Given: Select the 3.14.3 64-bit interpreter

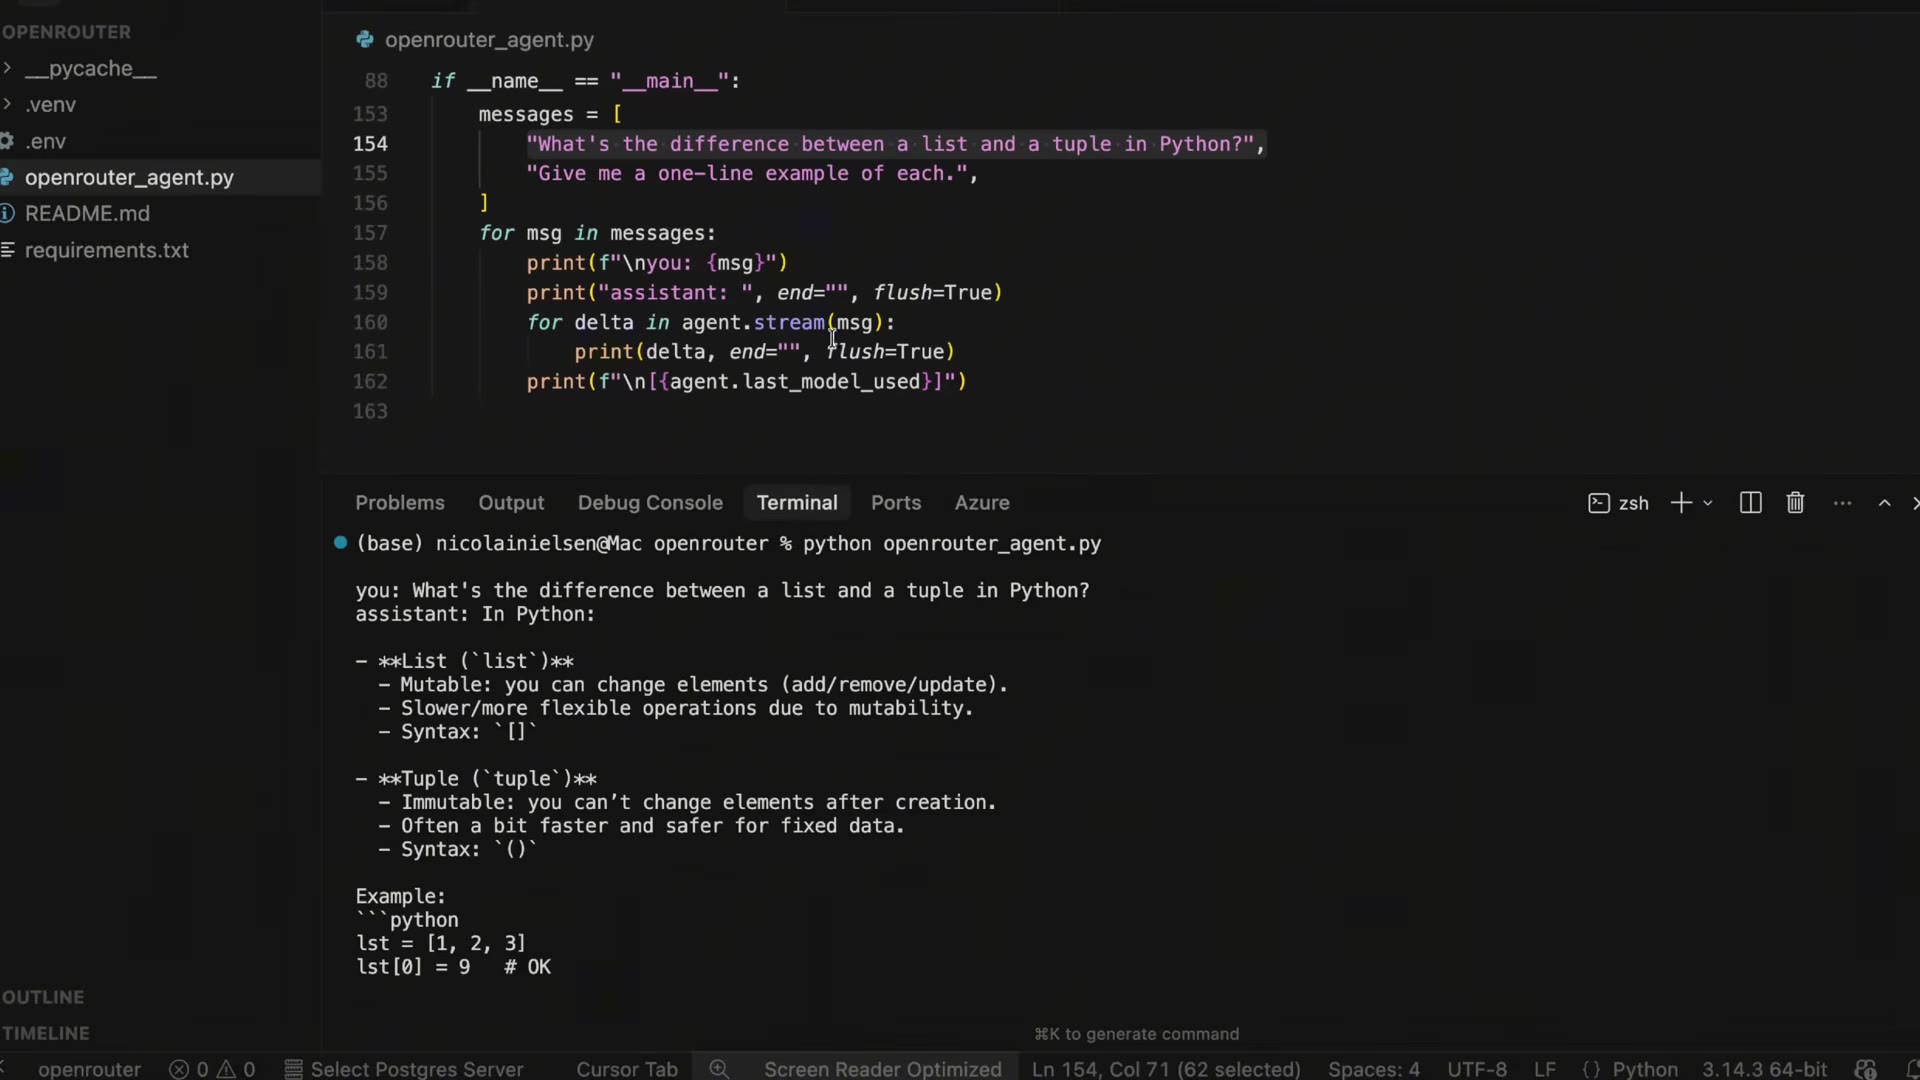Looking at the screenshot, I should point(1765,1069).
